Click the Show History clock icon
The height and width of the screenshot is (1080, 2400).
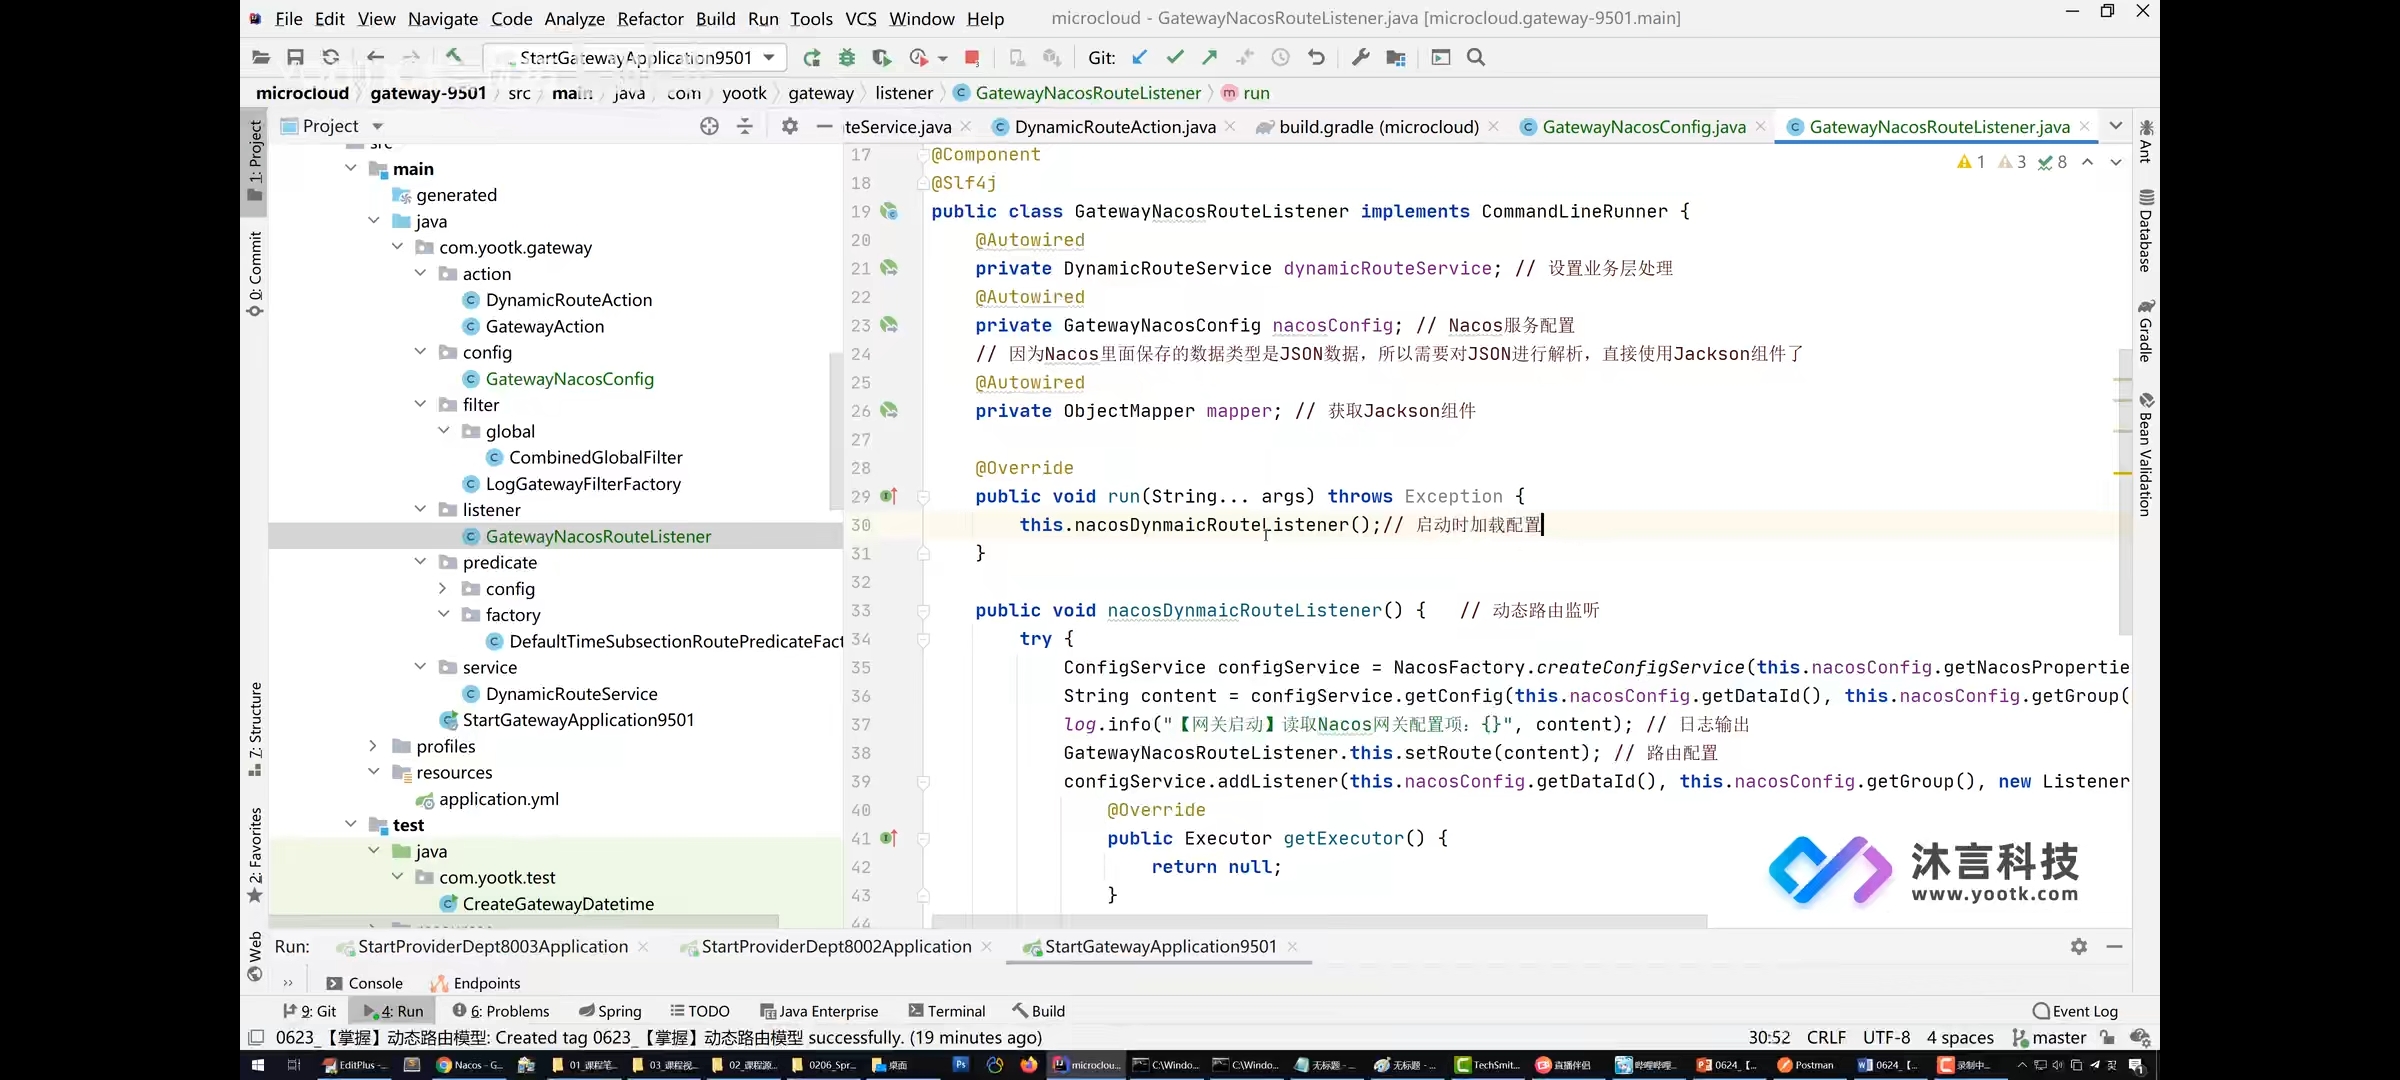[1281, 57]
